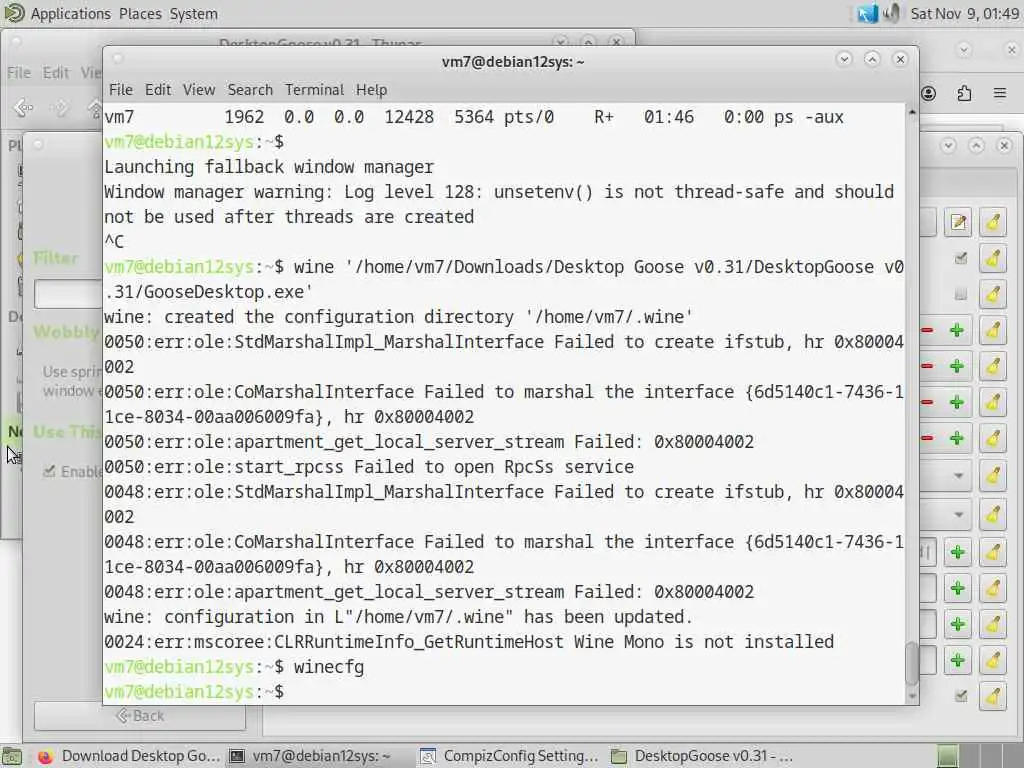1024x768 pixels.
Task: Click the Show Desktop icon in bottom panel
Action: point(11,756)
